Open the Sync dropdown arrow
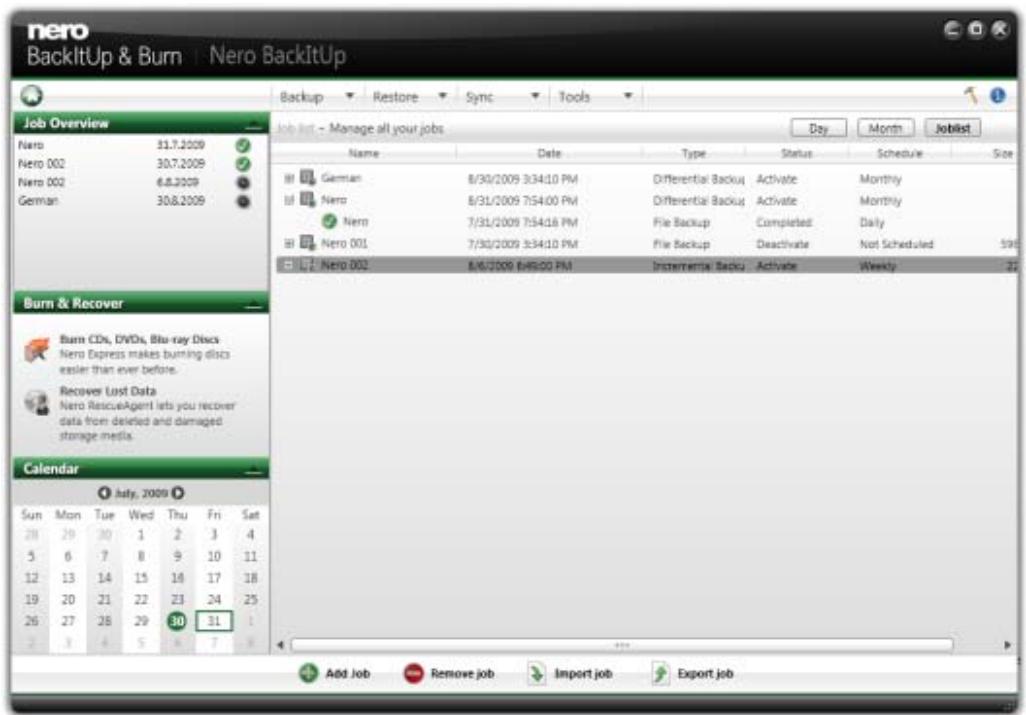The width and height of the screenshot is (1026, 715). (535, 96)
